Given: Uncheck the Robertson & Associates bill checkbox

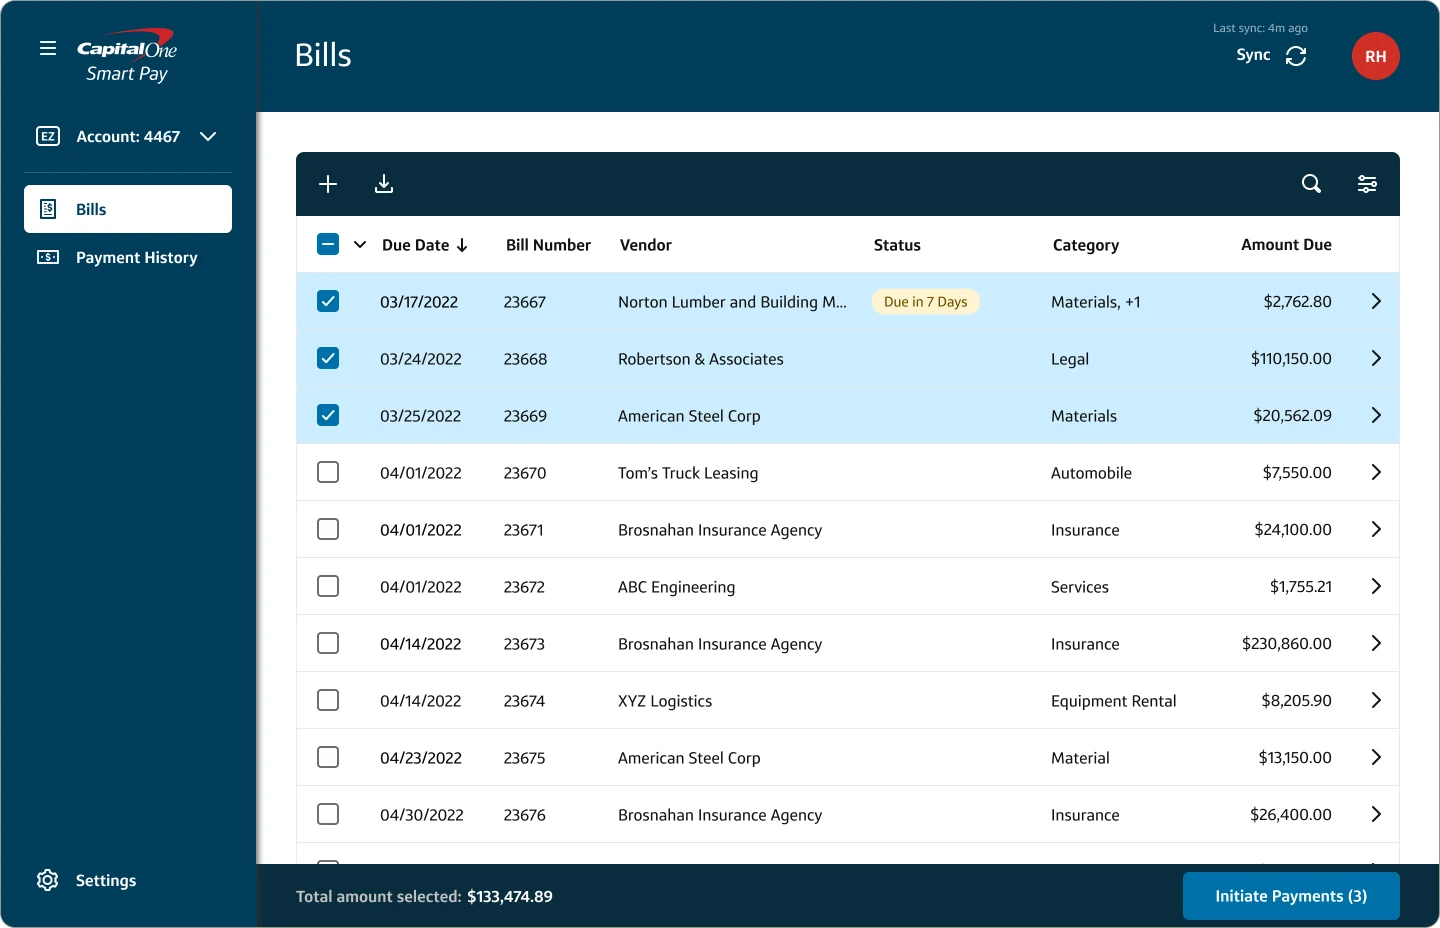Looking at the screenshot, I should tap(328, 358).
